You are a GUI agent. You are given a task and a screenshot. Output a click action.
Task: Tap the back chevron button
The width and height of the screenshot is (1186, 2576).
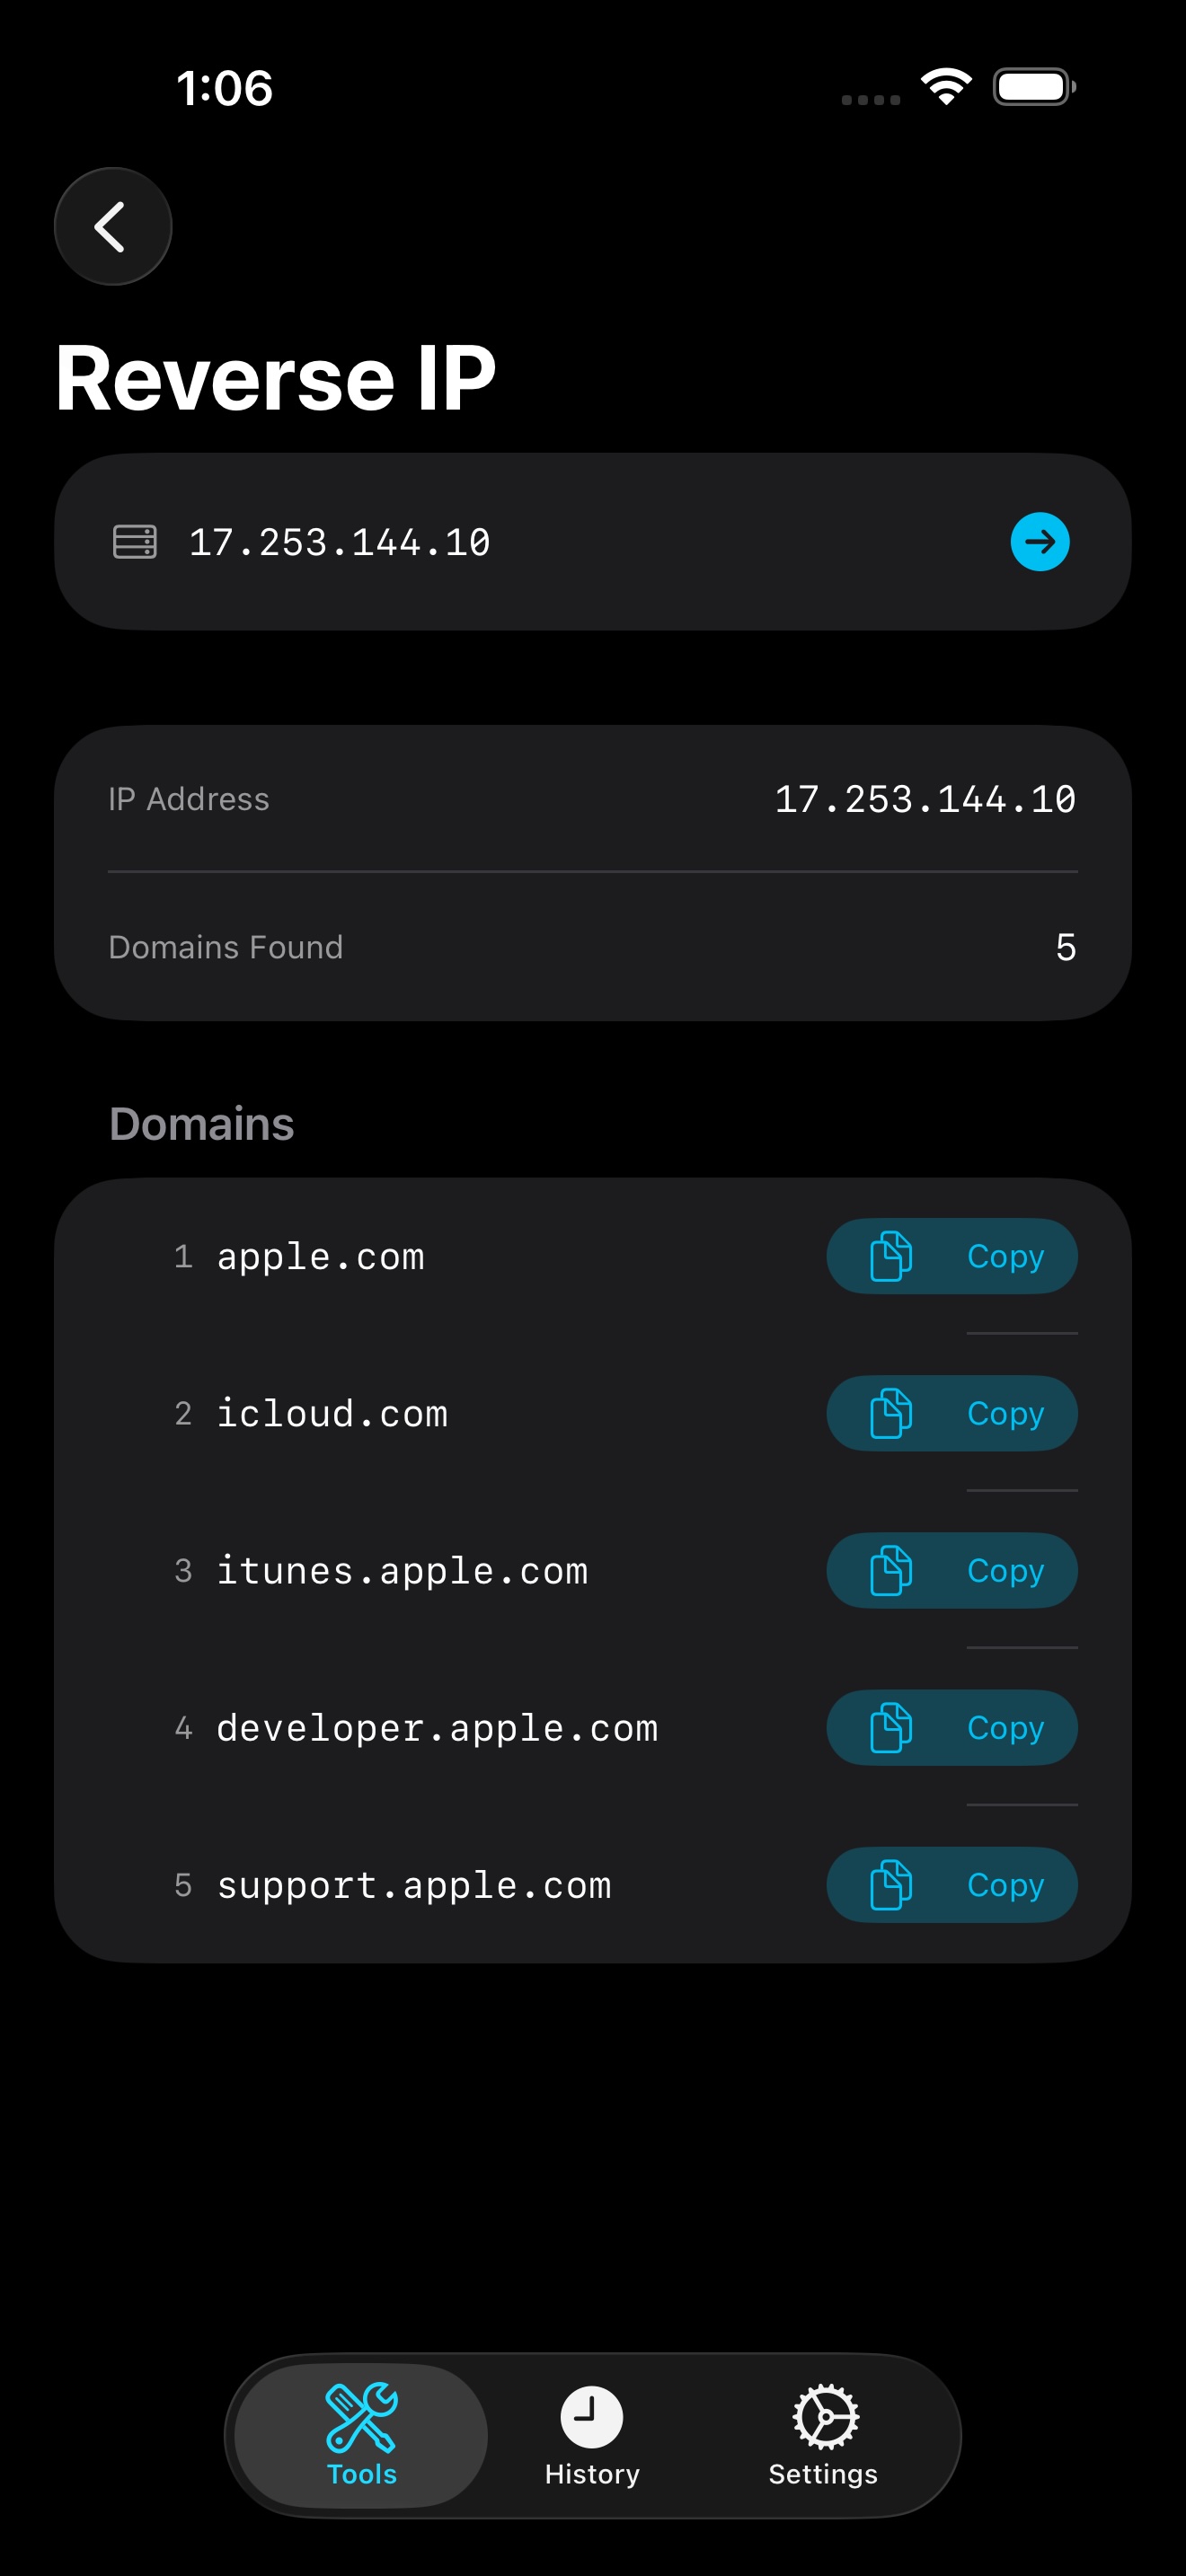(112, 227)
